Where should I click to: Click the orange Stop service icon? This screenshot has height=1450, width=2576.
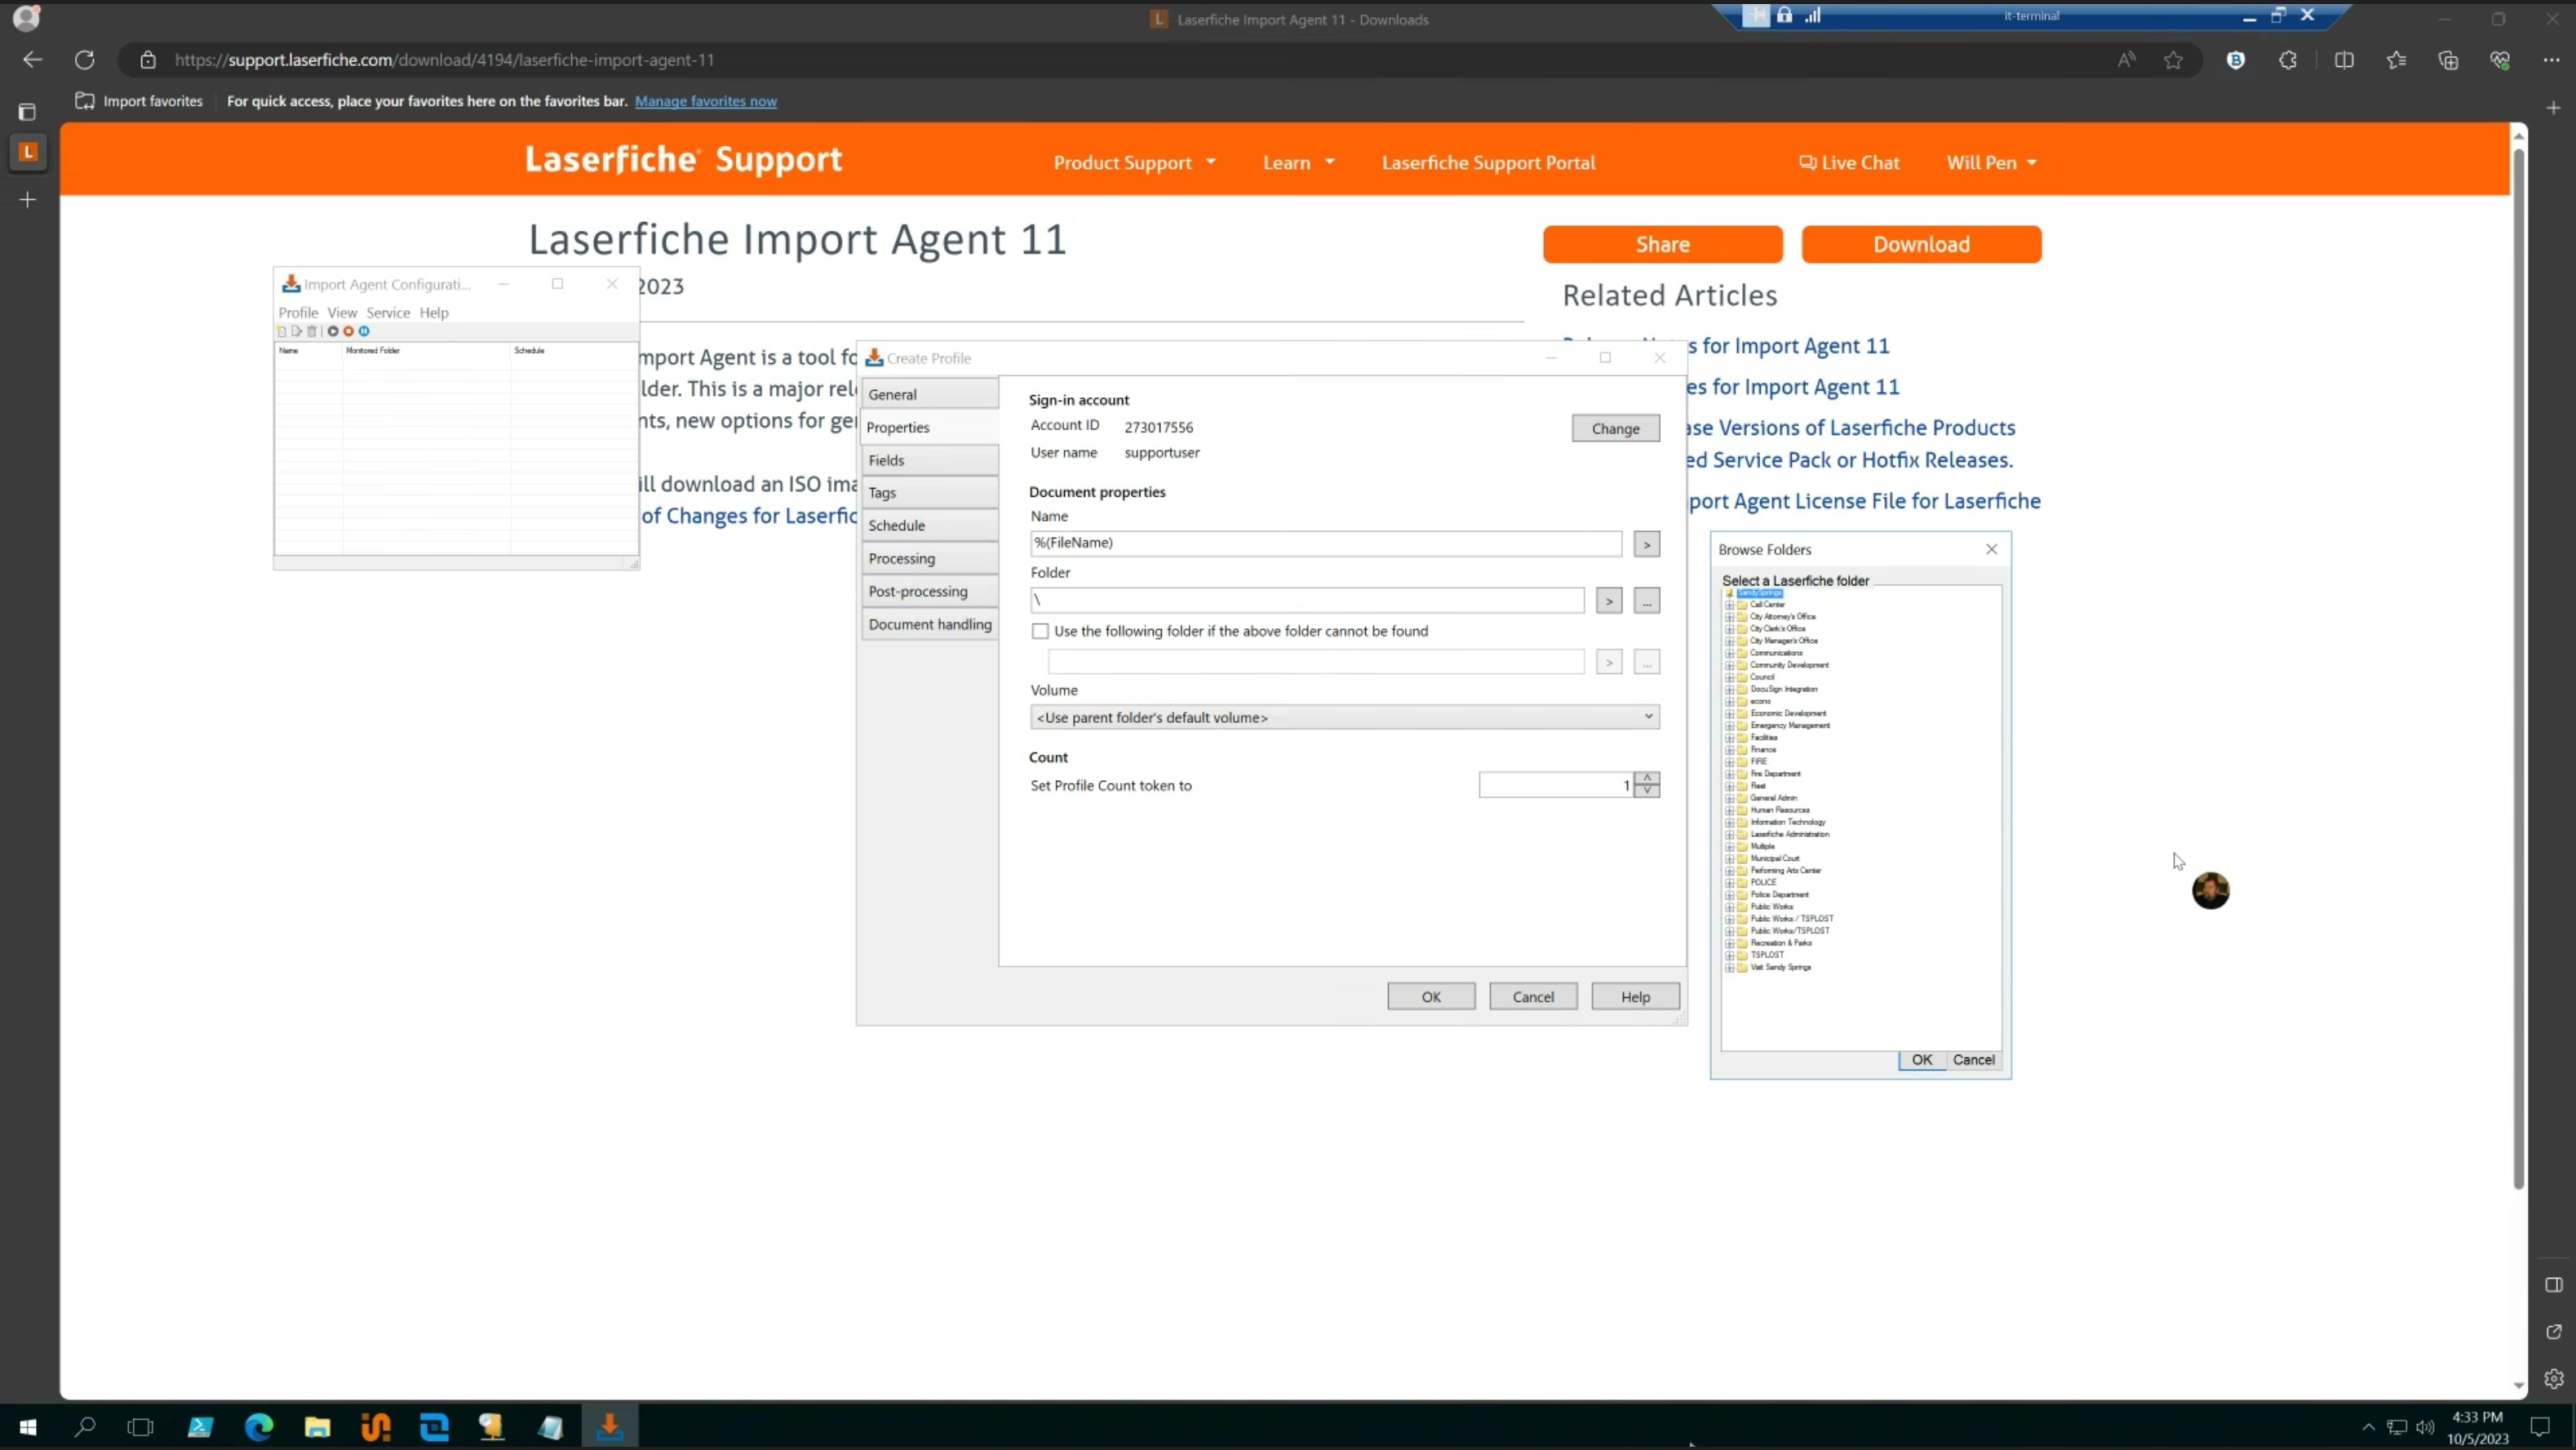(x=348, y=331)
